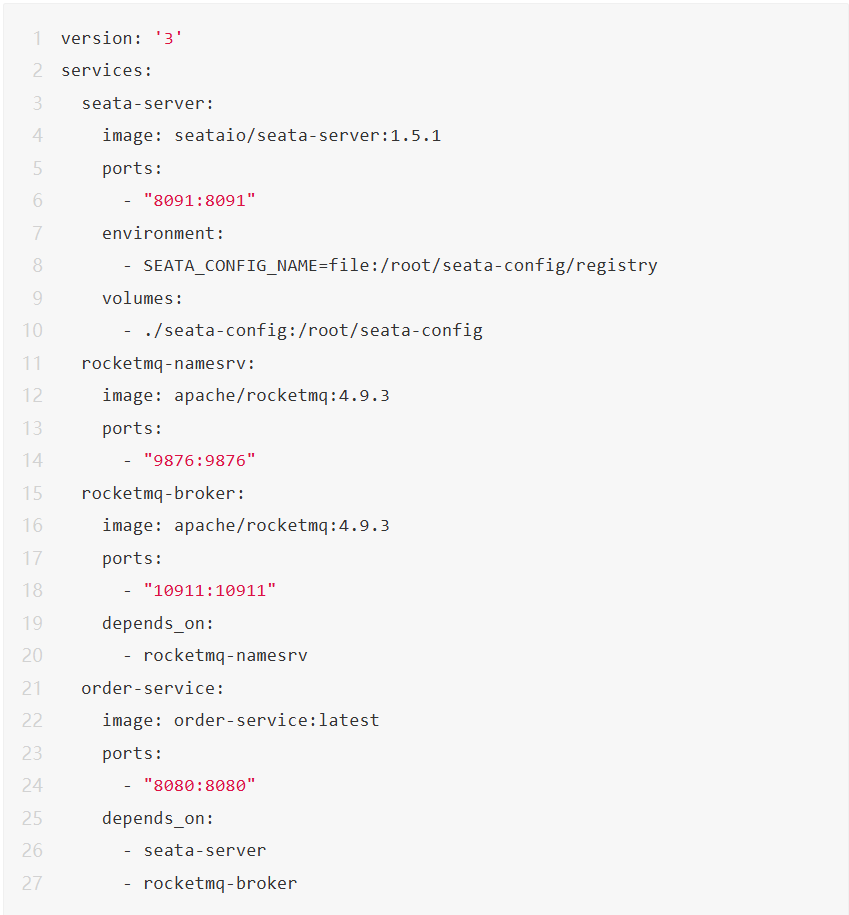Click the 'volumes:' key

(x=143, y=298)
